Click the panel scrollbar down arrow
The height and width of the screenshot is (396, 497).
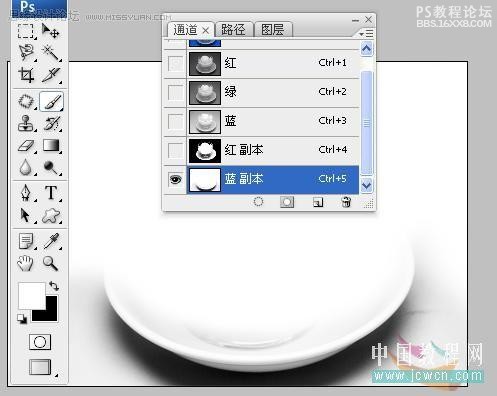click(366, 185)
